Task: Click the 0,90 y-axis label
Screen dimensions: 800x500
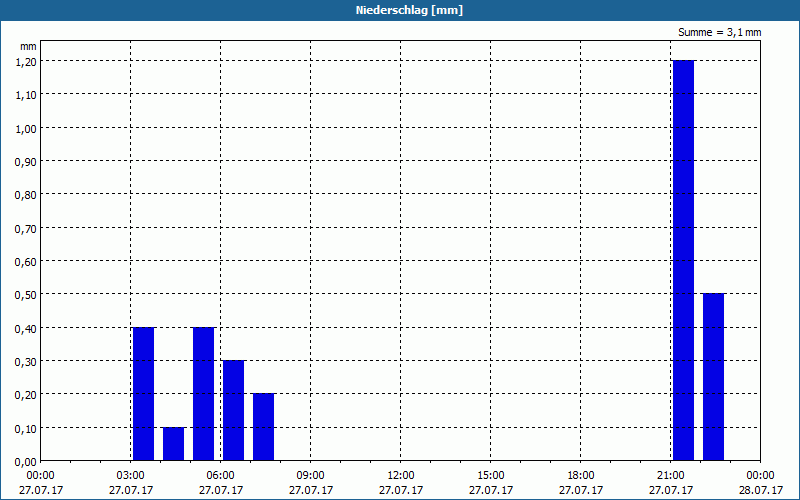Action: 26,161
